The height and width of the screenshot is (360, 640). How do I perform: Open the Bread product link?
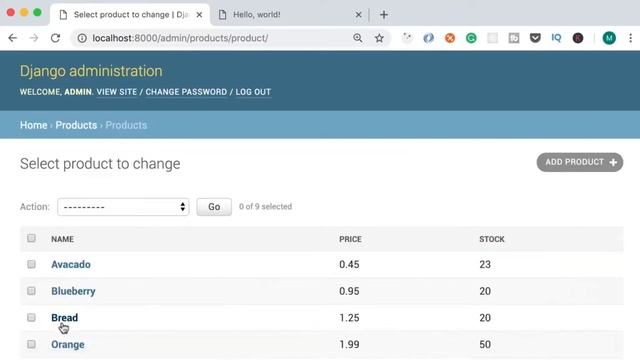point(64,318)
